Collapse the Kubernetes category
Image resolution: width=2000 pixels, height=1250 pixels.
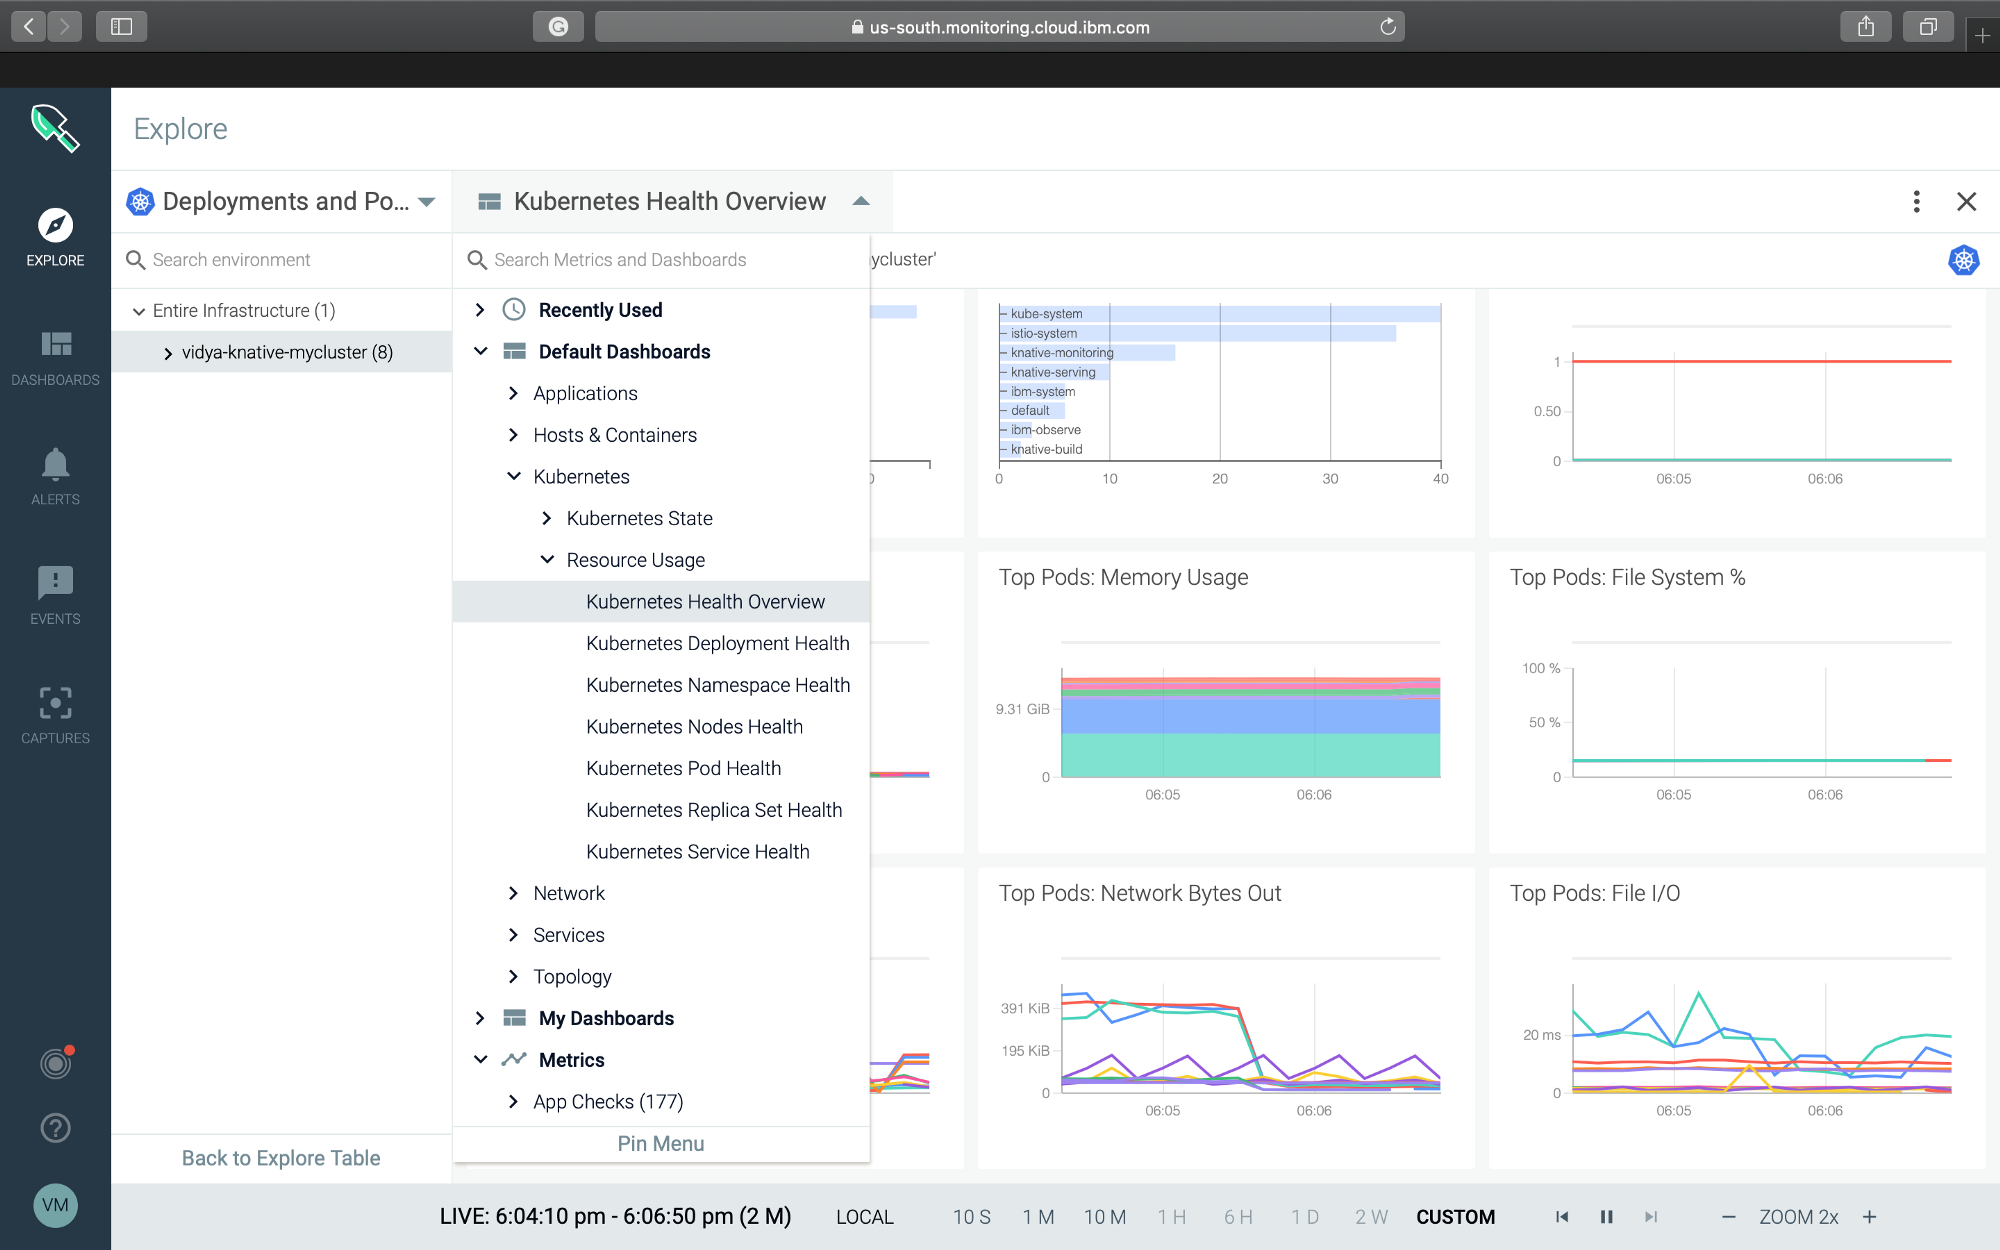(513, 476)
